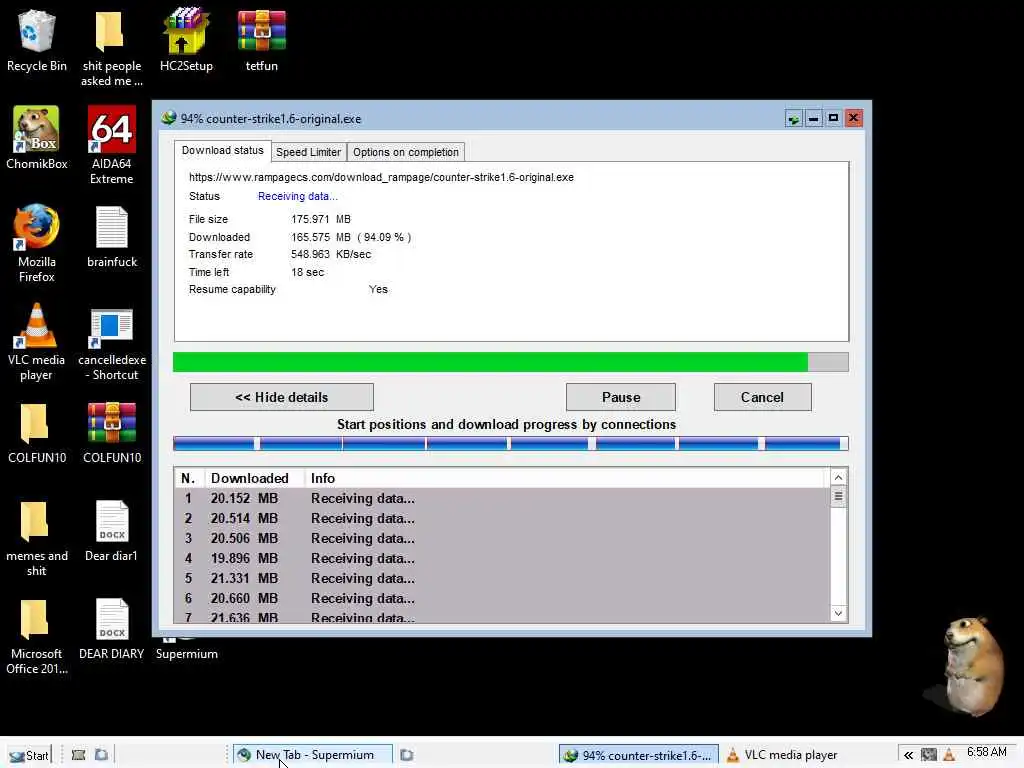Click the second quick launch icon
This screenshot has height=768, width=1024.
tap(101, 755)
